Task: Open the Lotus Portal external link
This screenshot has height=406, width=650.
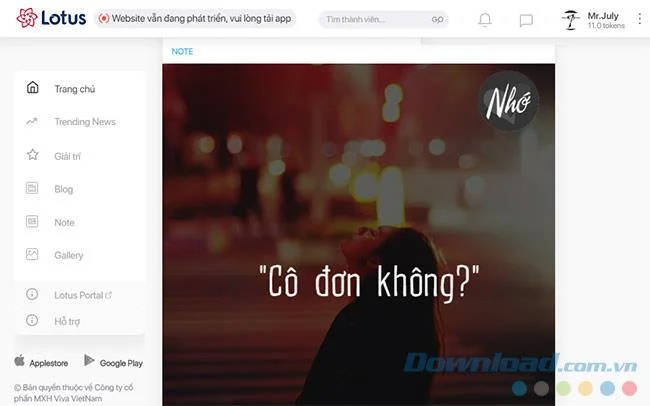Action: point(83,295)
